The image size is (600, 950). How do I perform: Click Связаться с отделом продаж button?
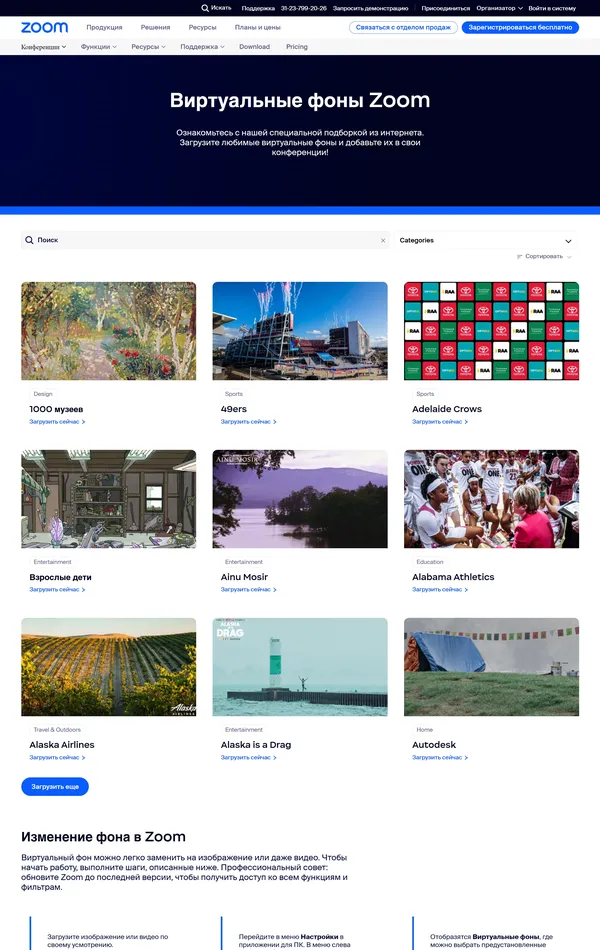pyautogui.click(x=403, y=27)
